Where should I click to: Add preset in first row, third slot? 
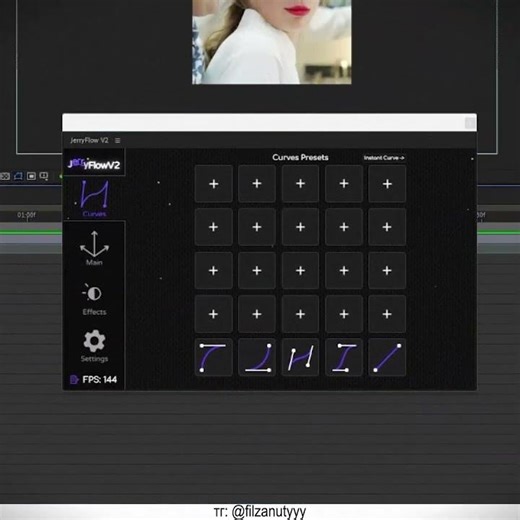pos(300,184)
